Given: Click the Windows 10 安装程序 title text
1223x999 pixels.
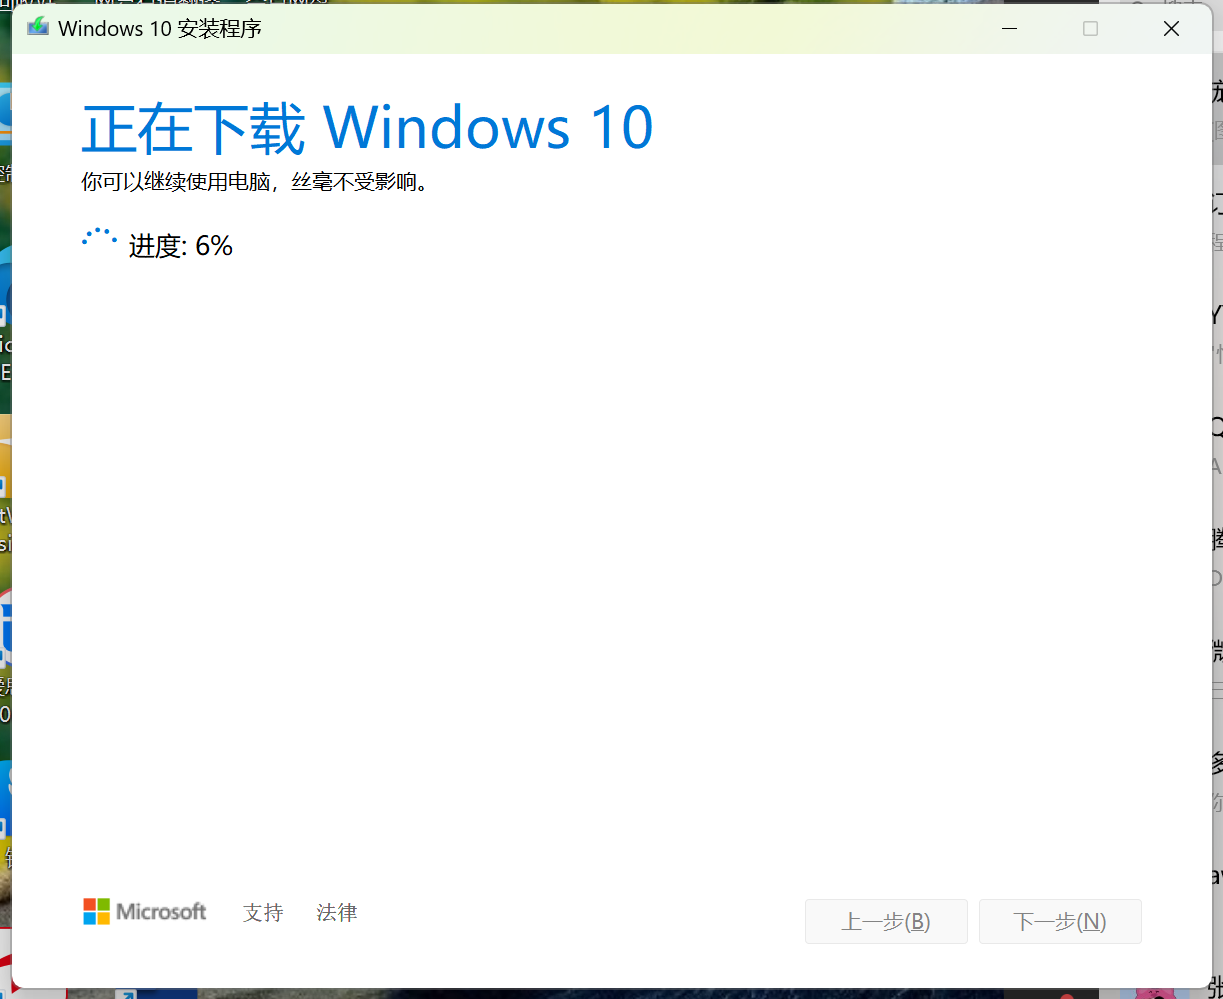Looking at the screenshot, I should [160, 28].
